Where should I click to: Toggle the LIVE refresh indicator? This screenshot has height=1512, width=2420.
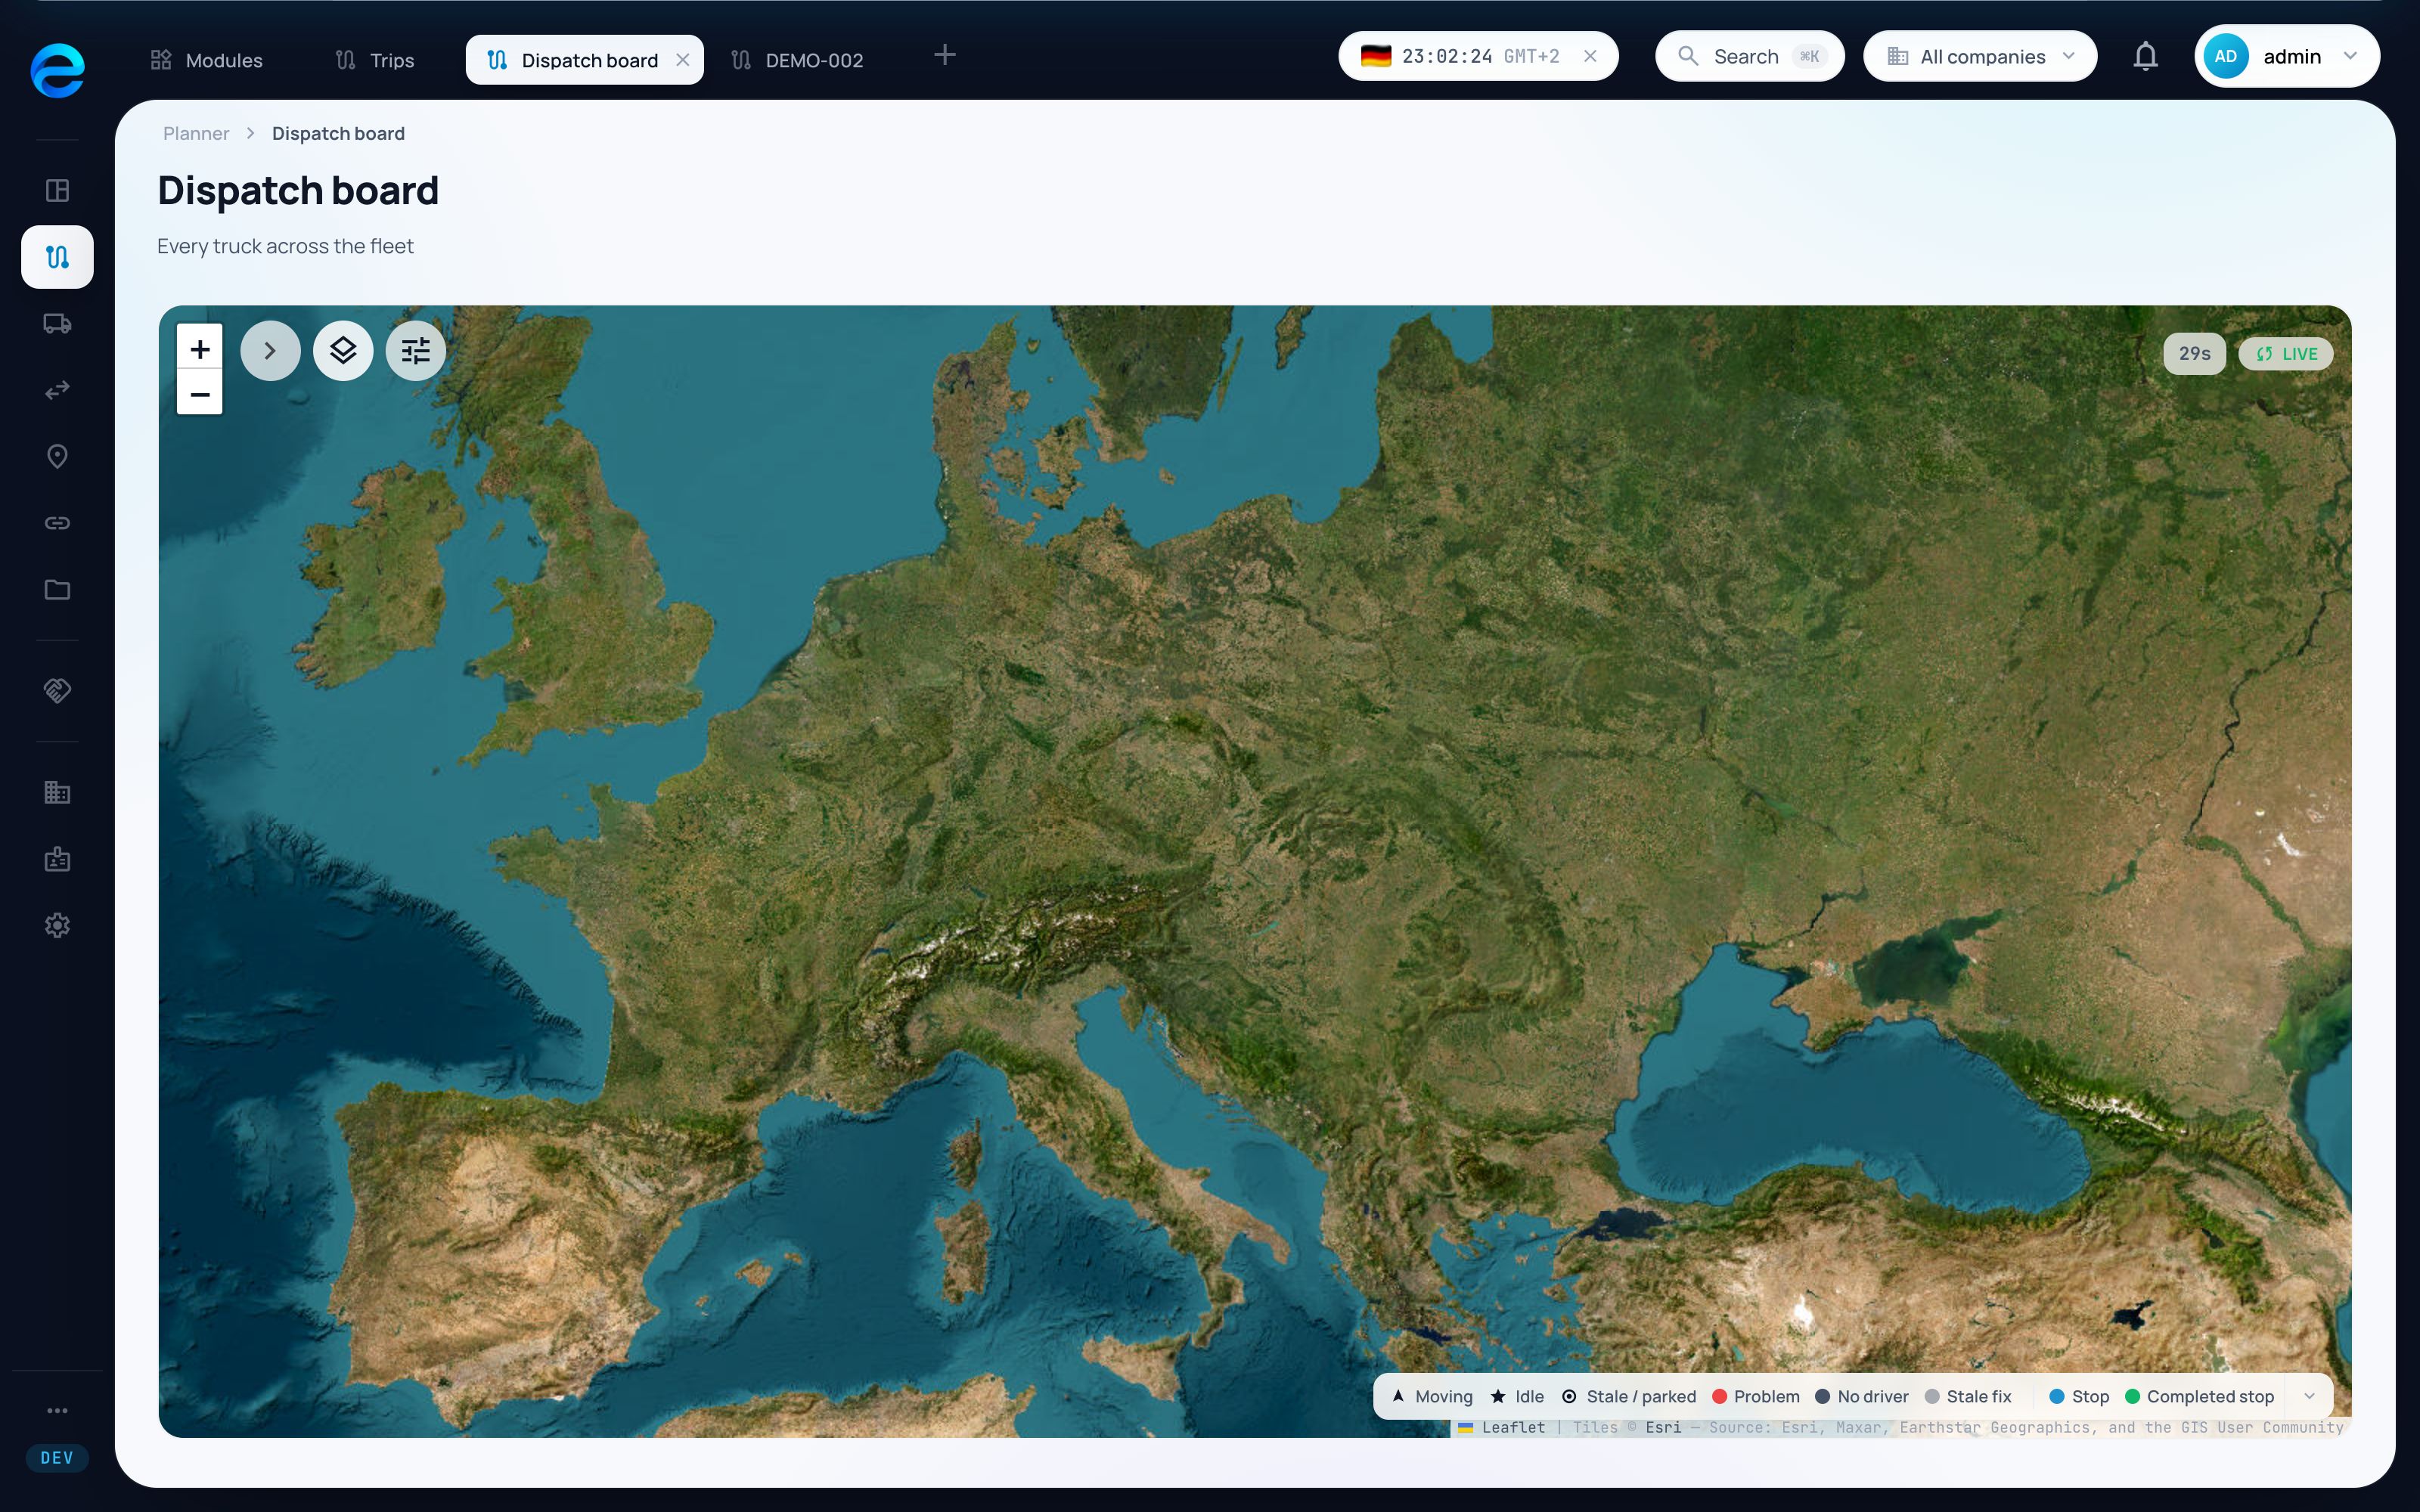click(x=2285, y=354)
